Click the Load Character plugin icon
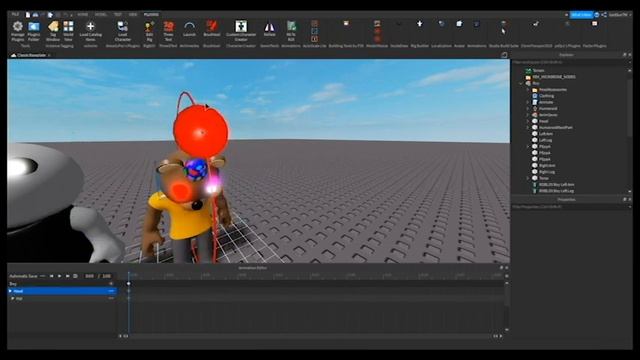 pyautogui.click(x=122, y=27)
